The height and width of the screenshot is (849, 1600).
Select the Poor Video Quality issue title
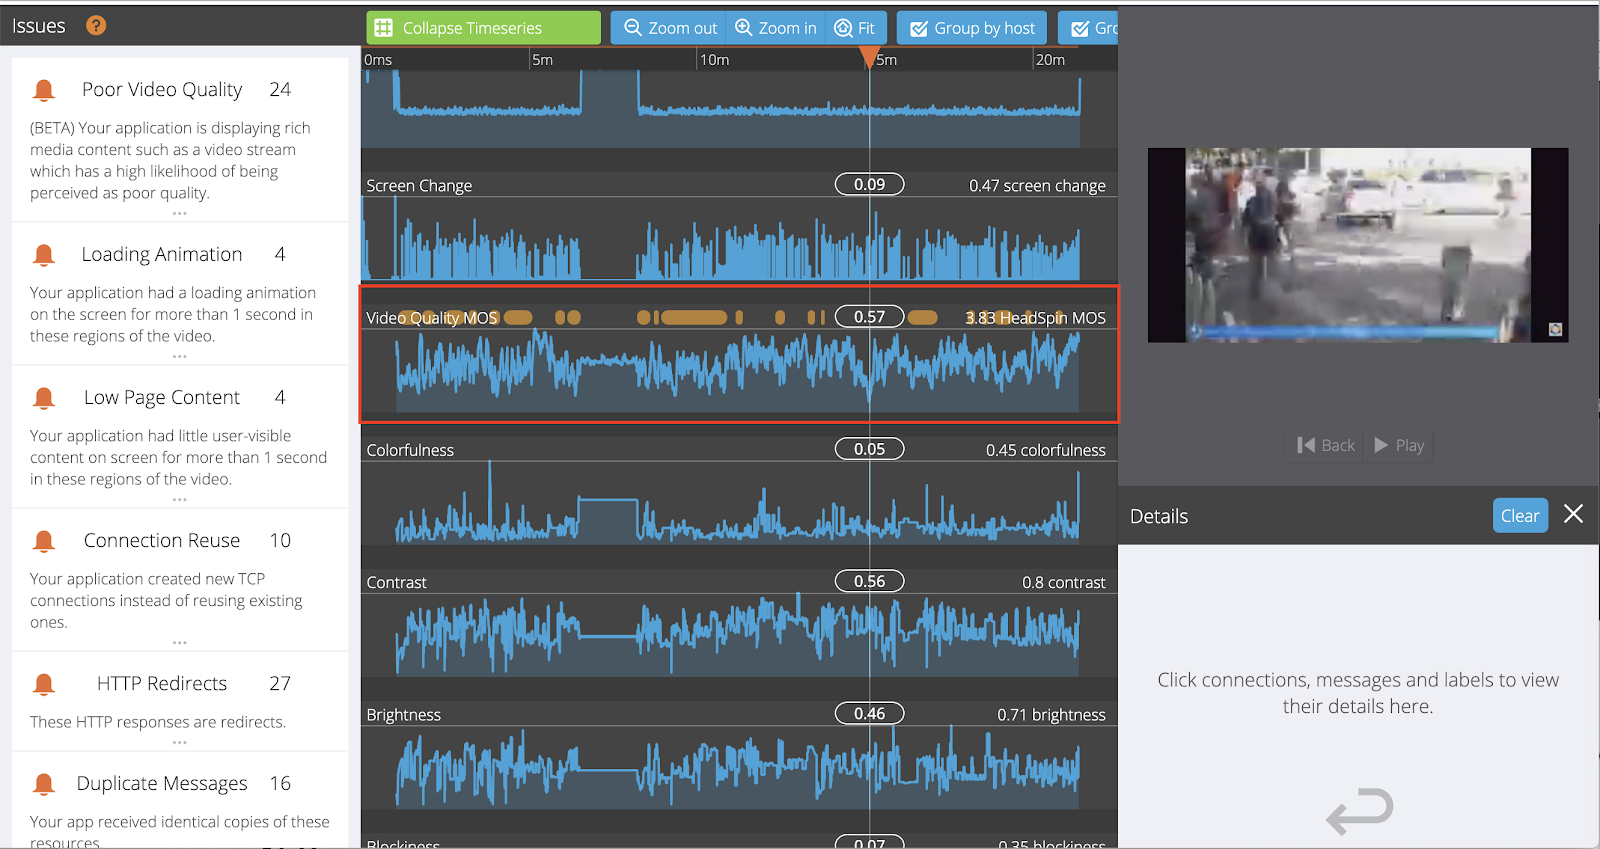[162, 90]
